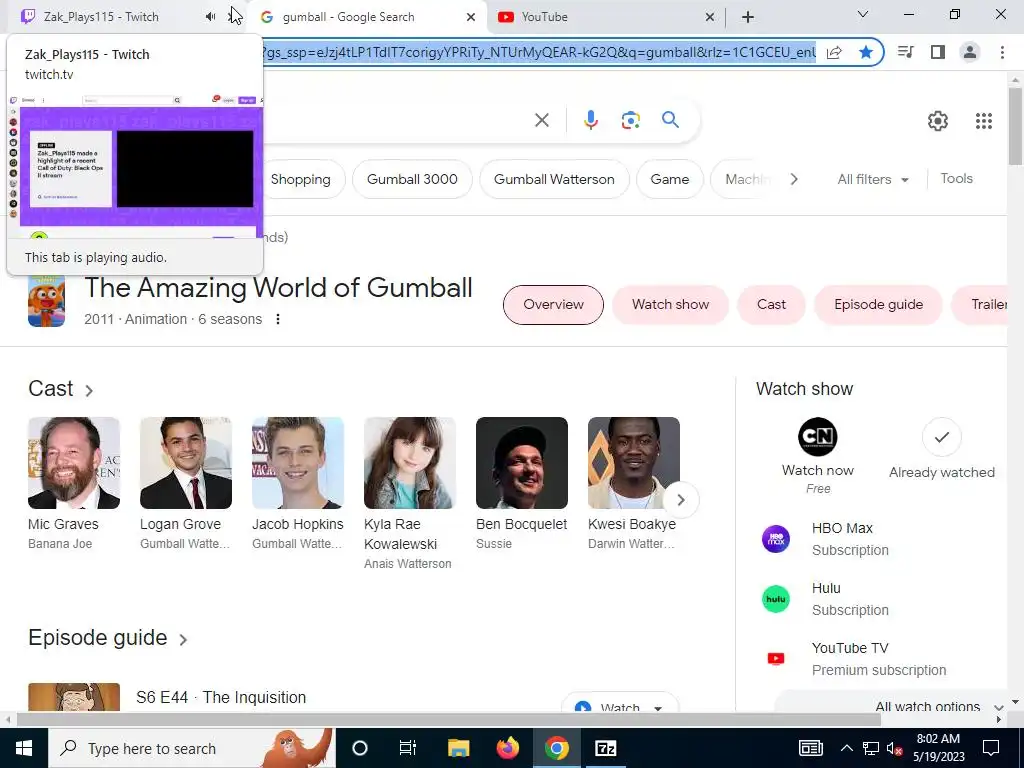Open 7-Zip from taskbar
1024x768 pixels.
tap(605, 748)
